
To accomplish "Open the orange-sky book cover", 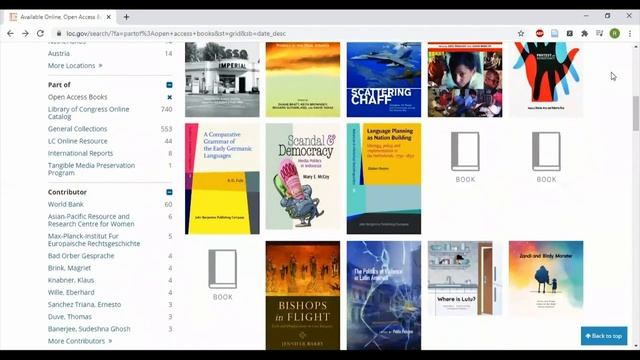I will click(303, 80).
